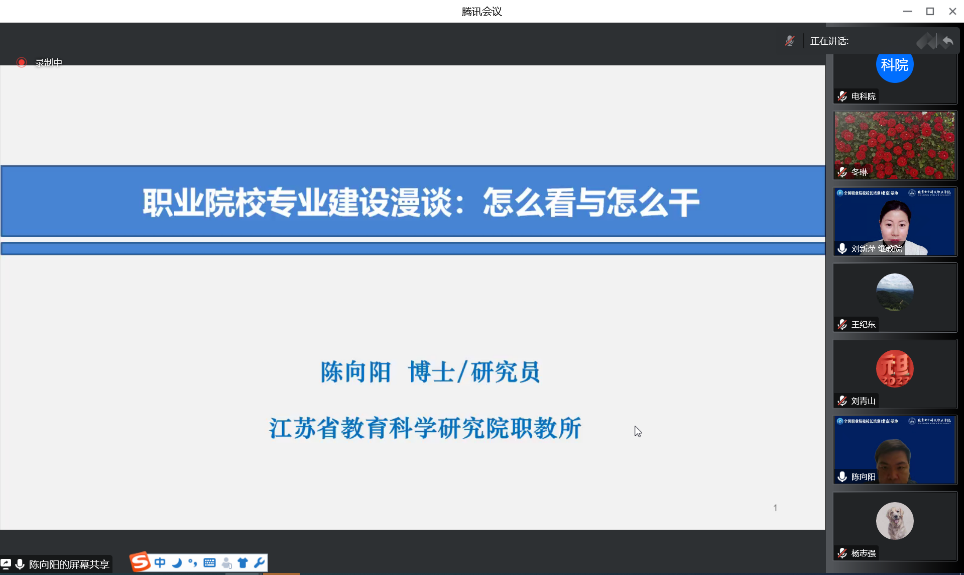
Task: Toggle Chinese/English input mode on Sogou bar
Action: click(x=160, y=563)
